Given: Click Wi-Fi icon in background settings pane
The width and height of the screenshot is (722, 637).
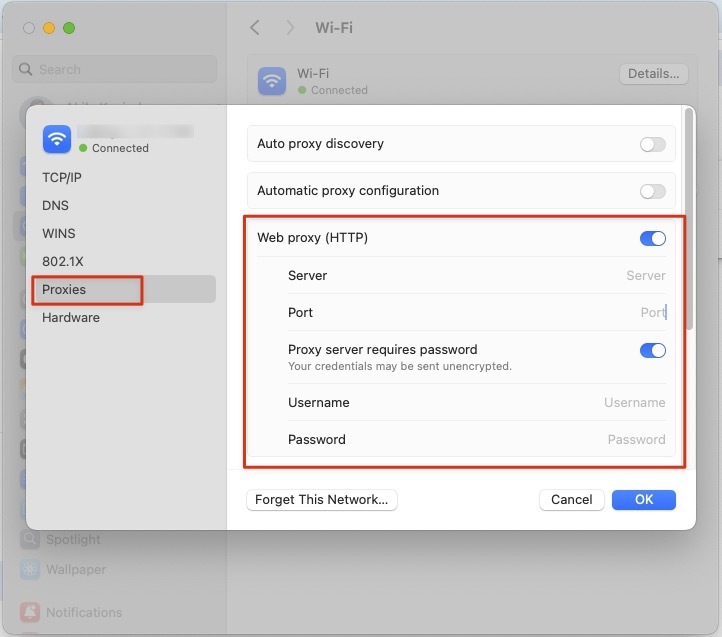Looking at the screenshot, I should (272, 81).
